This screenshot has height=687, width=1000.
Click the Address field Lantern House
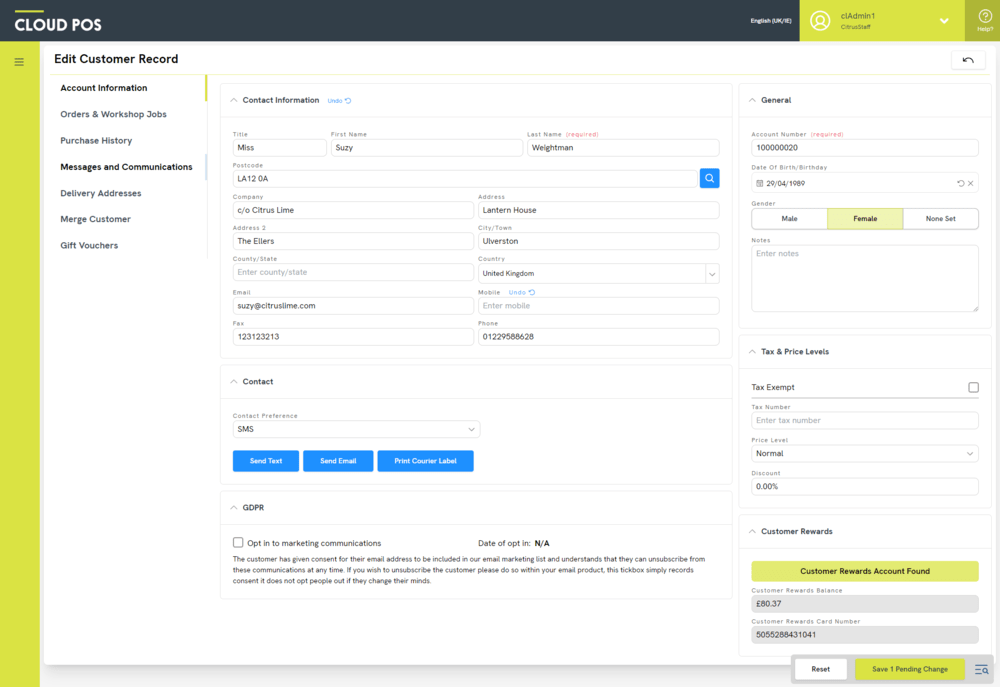pos(599,210)
